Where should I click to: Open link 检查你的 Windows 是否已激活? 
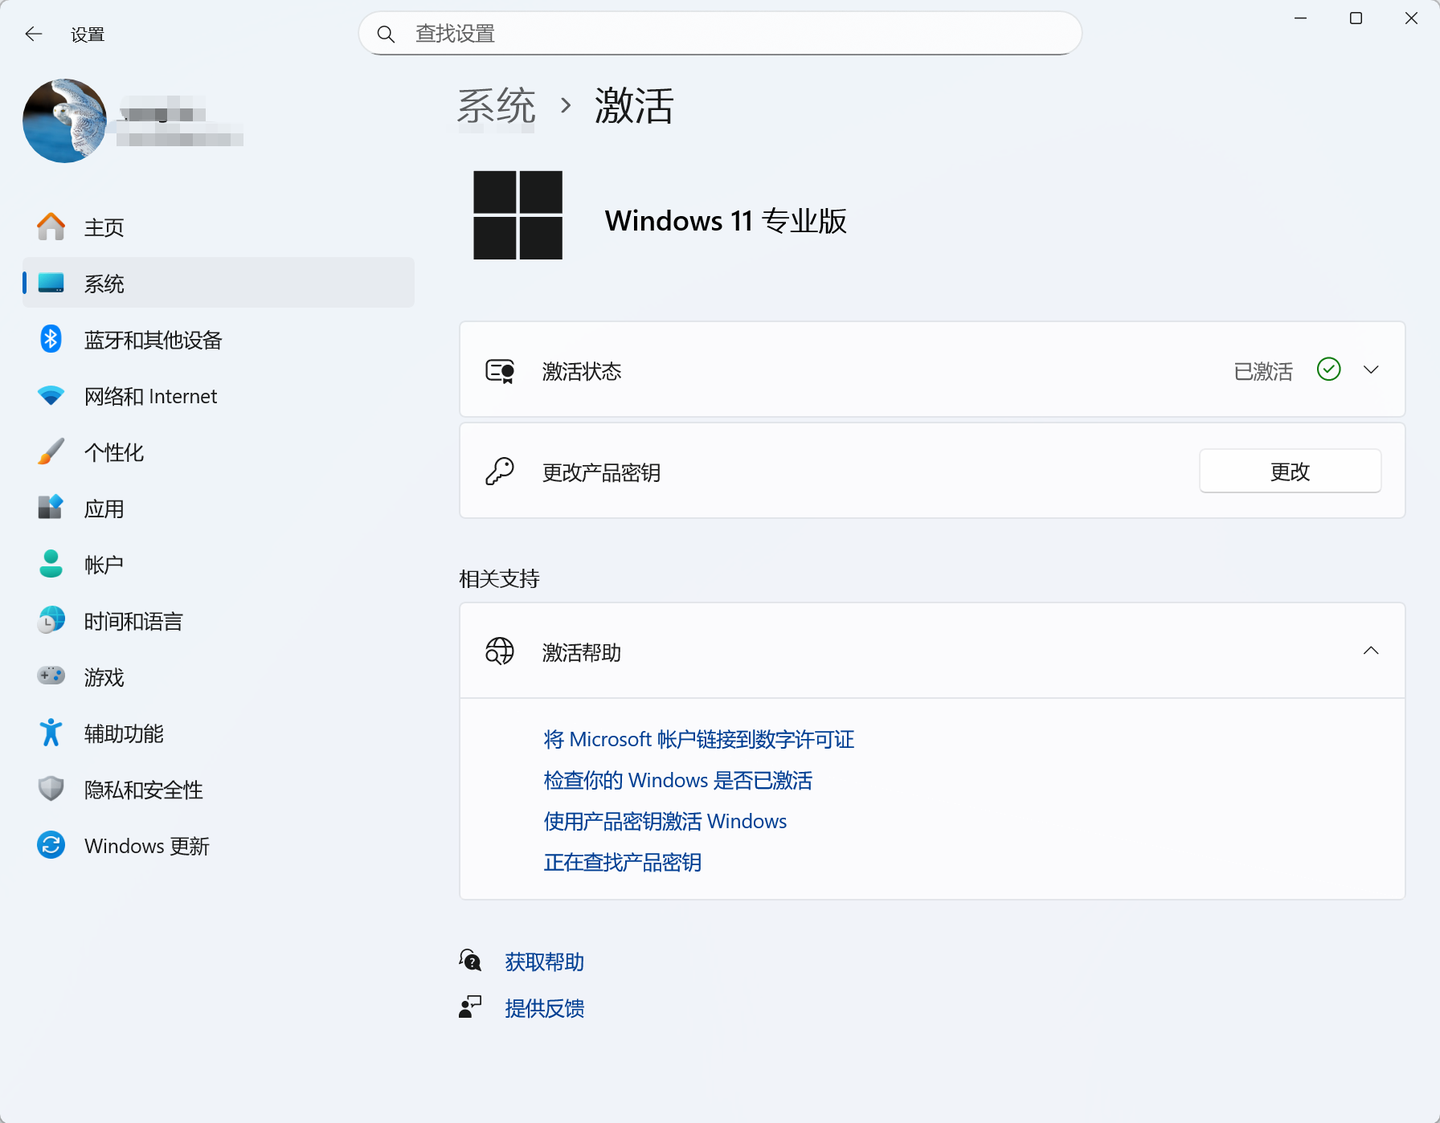(x=678, y=780)
